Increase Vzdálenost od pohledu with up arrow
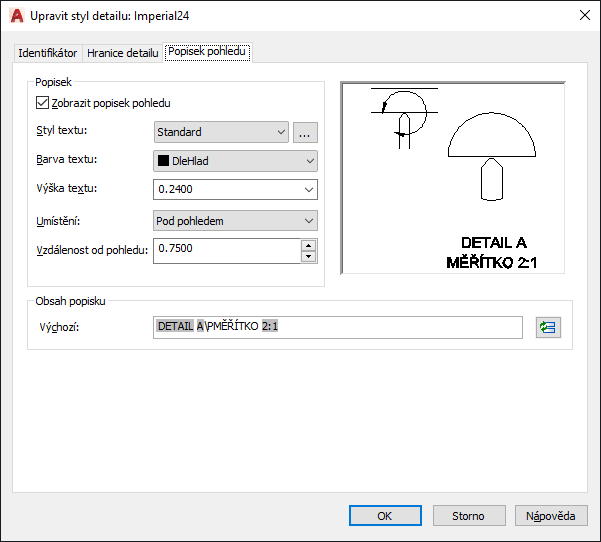 309,245
